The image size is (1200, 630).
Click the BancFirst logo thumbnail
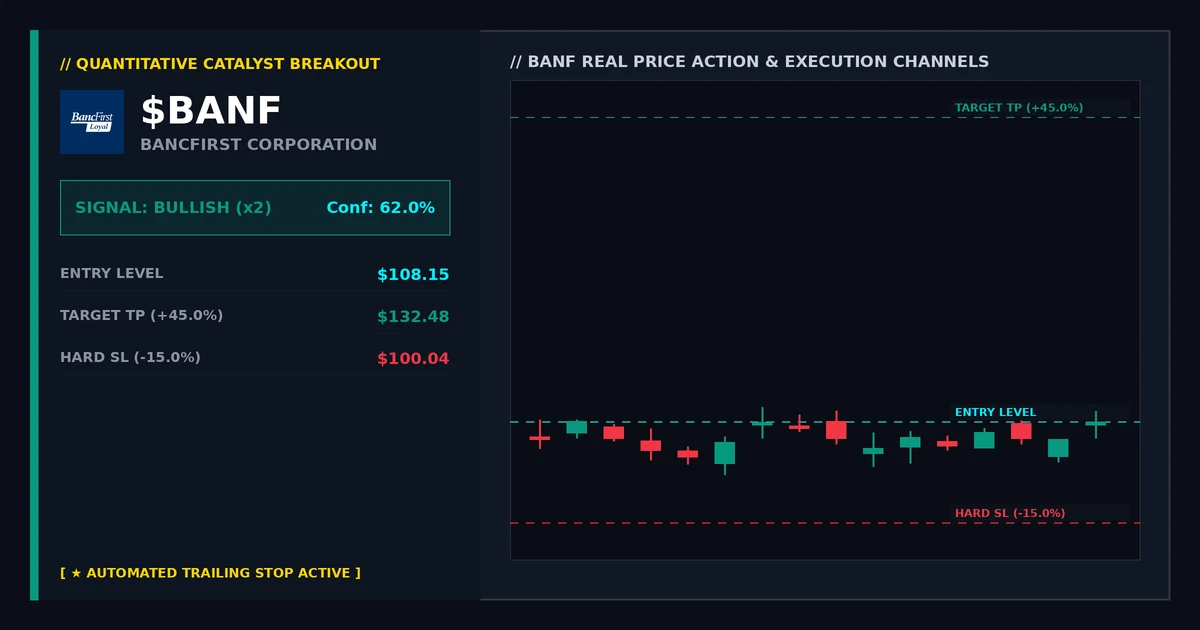pyautogui.click(x=92, y=122)
